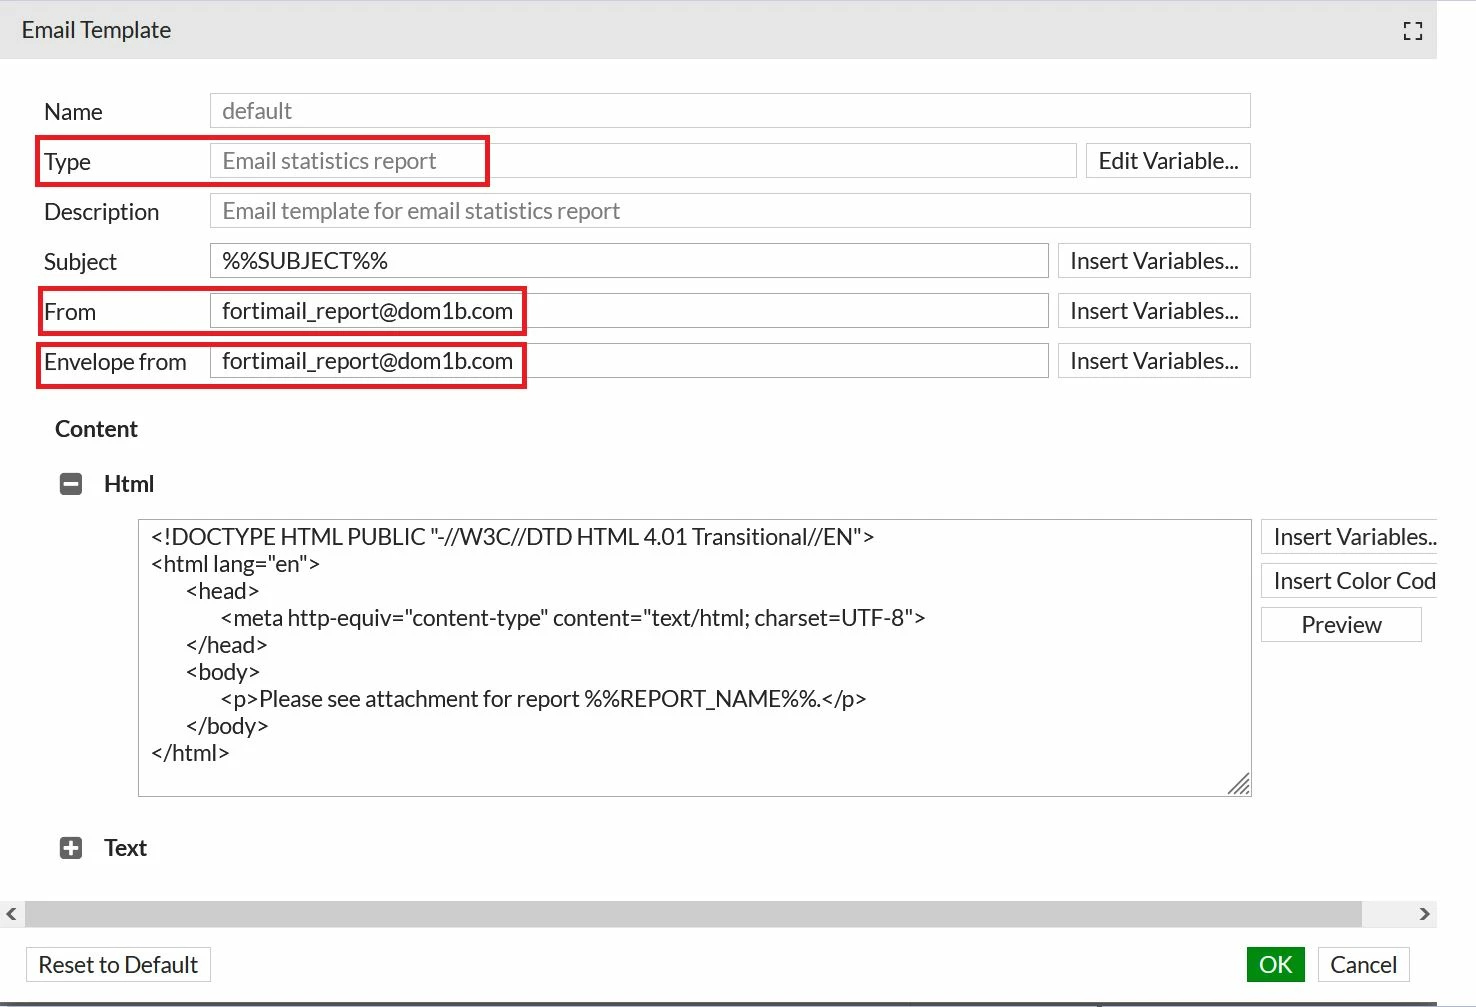This screenshot has height=1007, width=1476.
Task: Cancel the Email Template dialog
Action: click(x=1363, y=965)
